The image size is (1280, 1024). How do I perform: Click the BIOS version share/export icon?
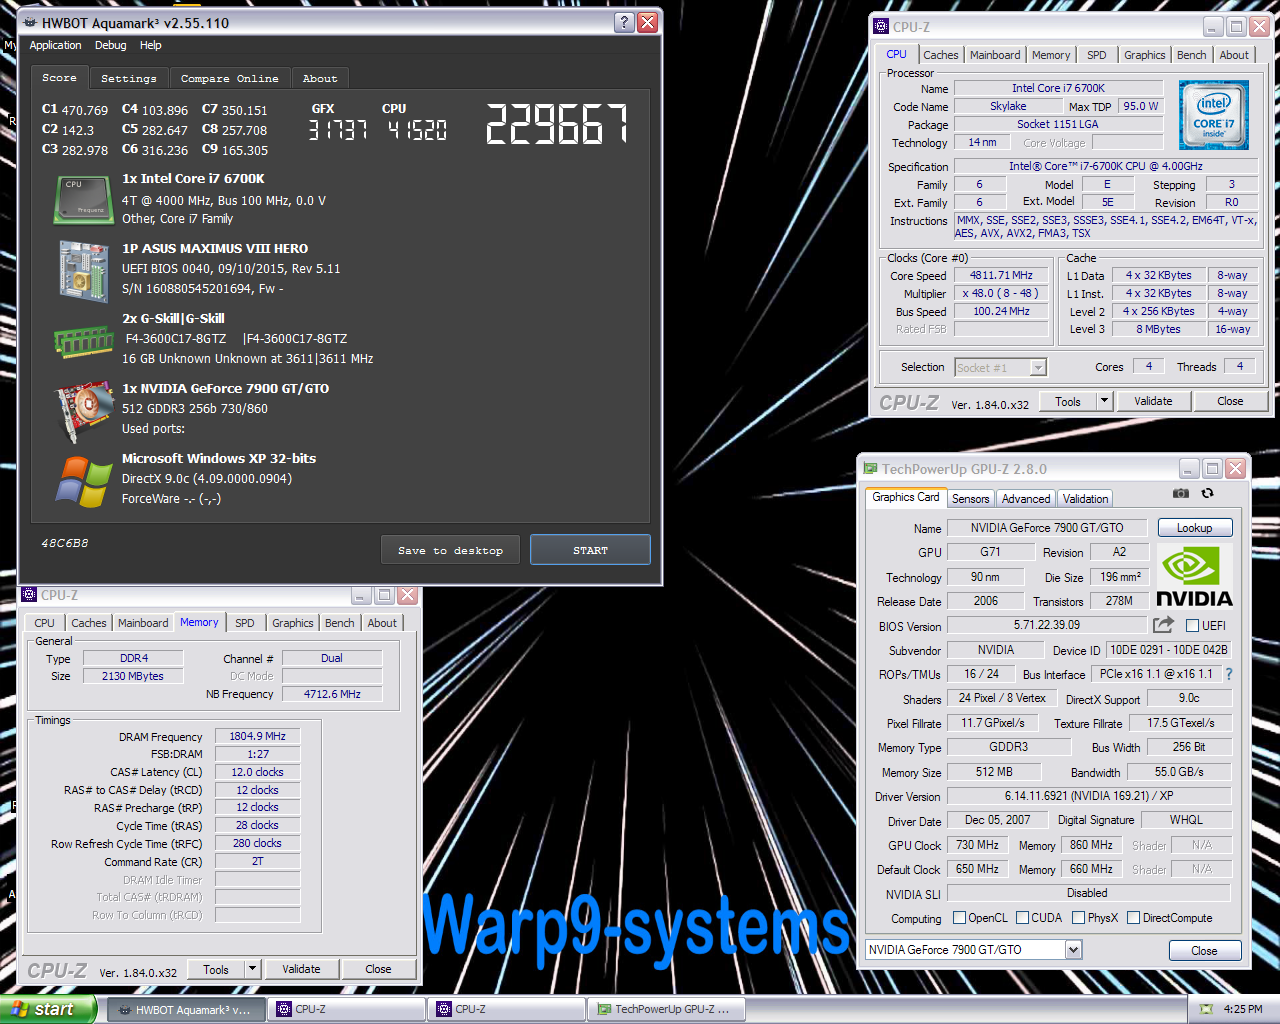(1163, 625)
